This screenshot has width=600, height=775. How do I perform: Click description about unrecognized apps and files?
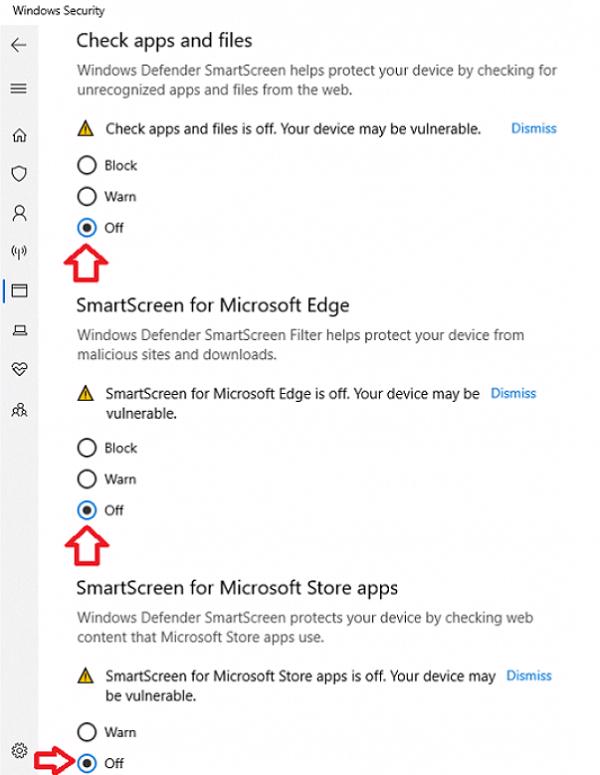[x=317, y=80]
